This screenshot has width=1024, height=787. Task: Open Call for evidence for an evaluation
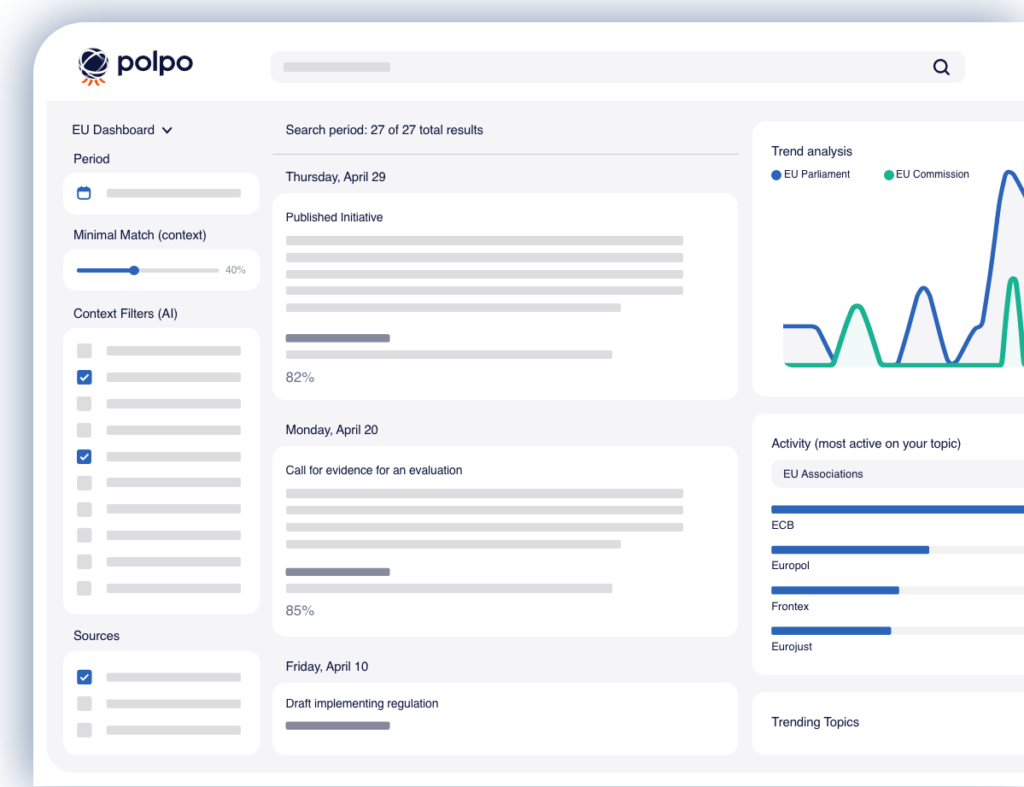tap(374, 470)
